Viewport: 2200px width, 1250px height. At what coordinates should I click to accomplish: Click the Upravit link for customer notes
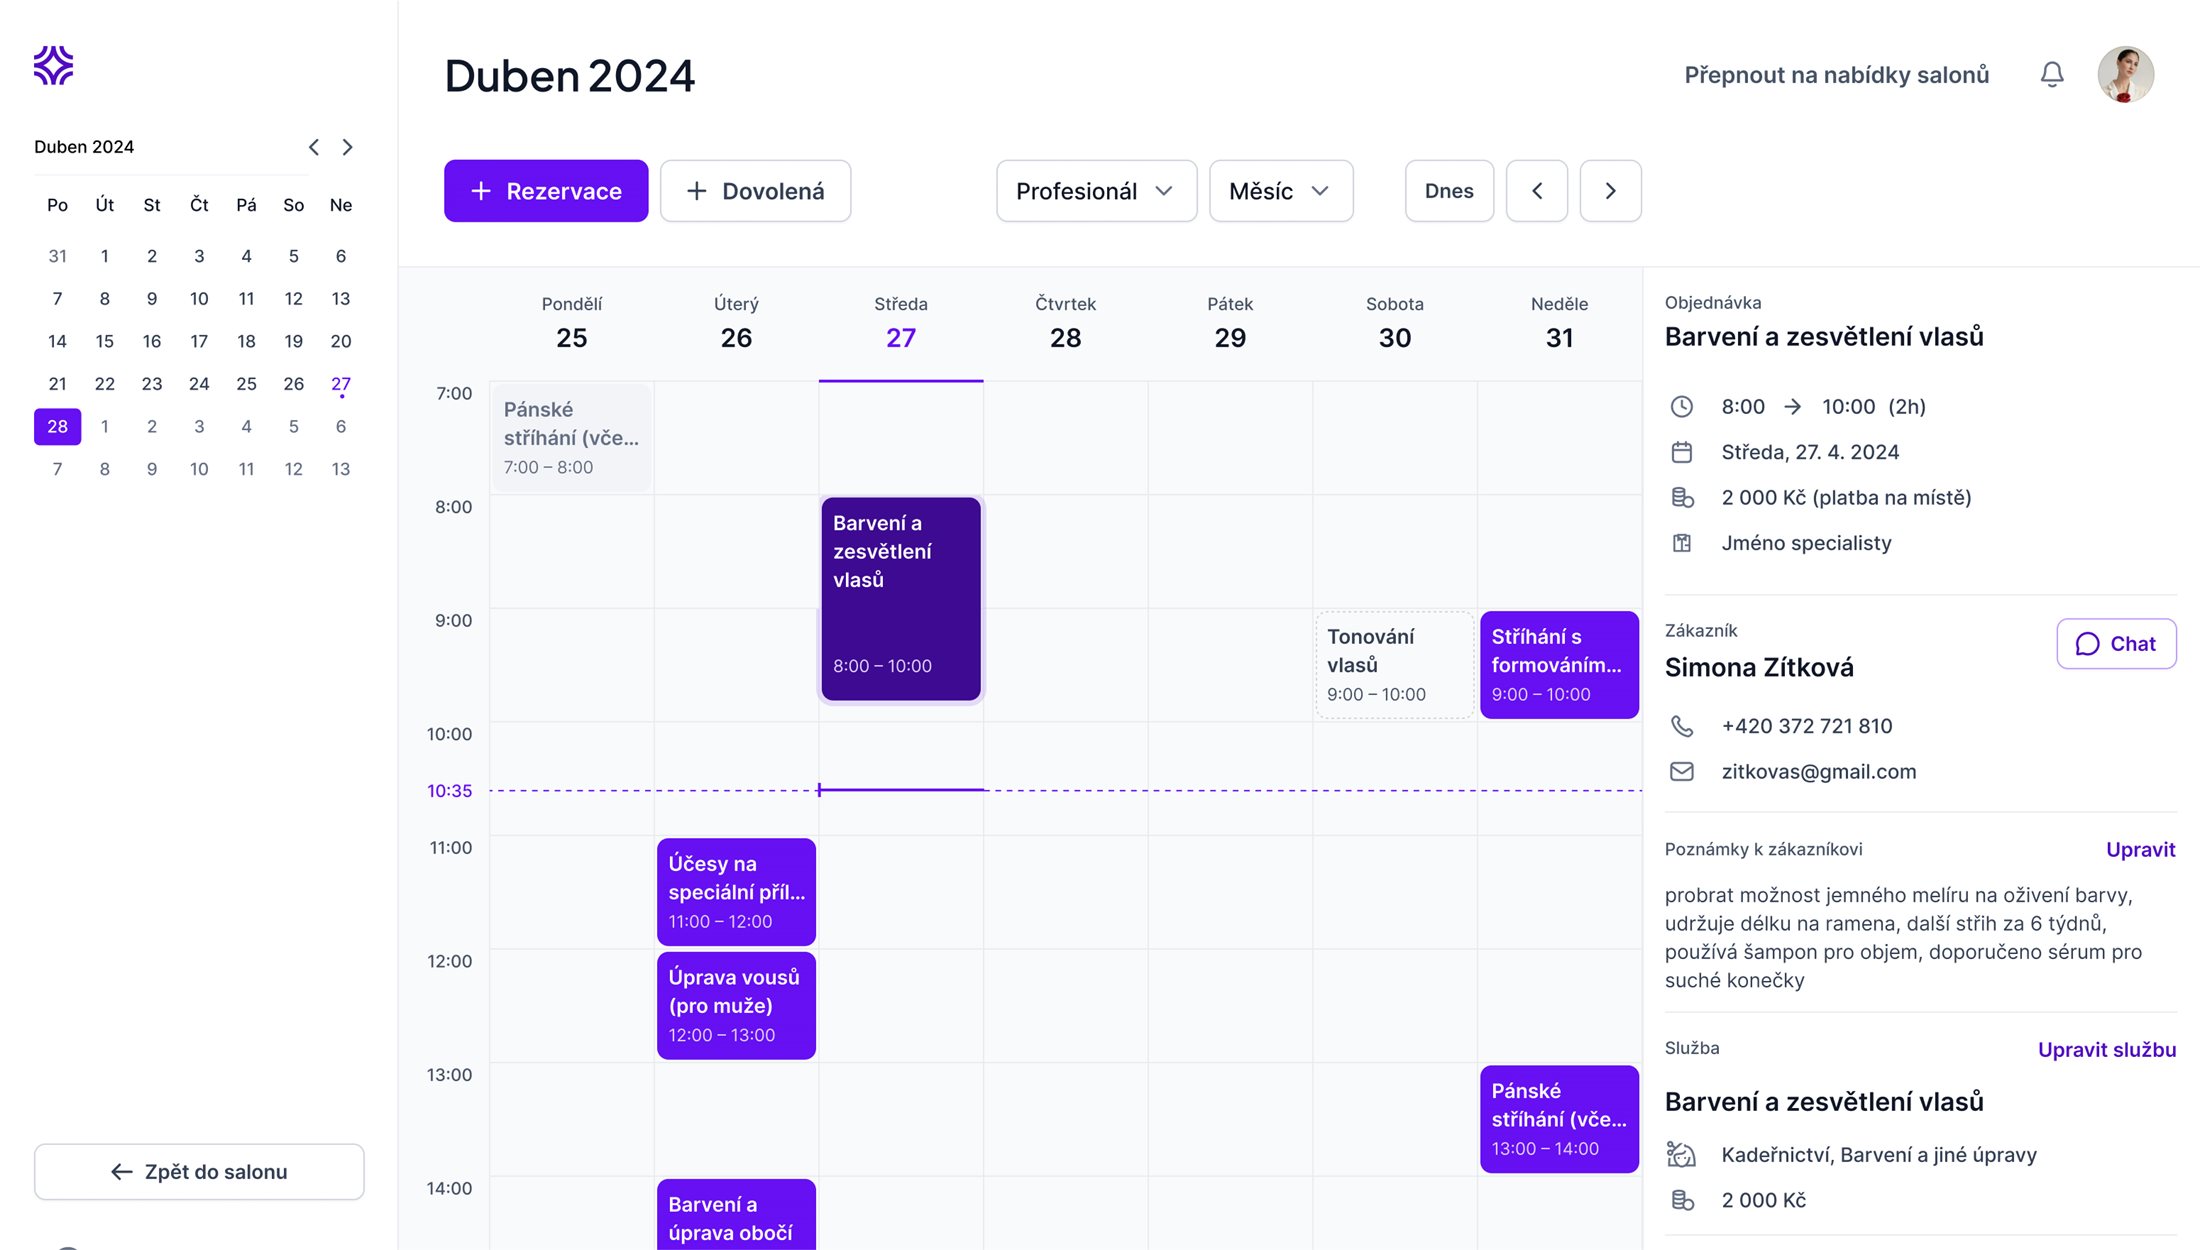coord(2140,850)
